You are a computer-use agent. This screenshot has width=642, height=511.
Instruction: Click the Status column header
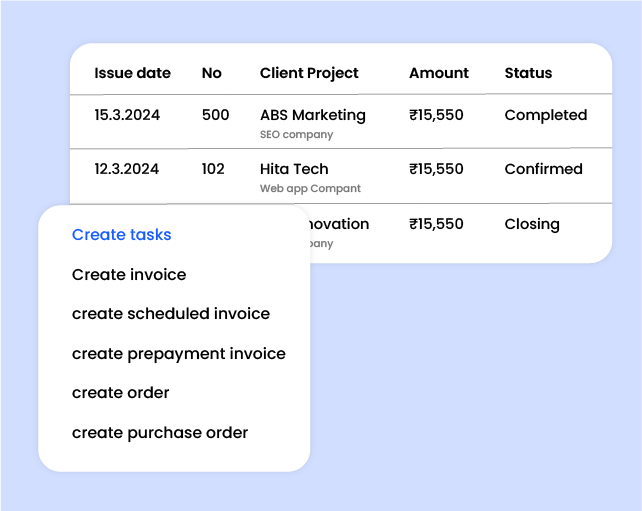[528, 73]
